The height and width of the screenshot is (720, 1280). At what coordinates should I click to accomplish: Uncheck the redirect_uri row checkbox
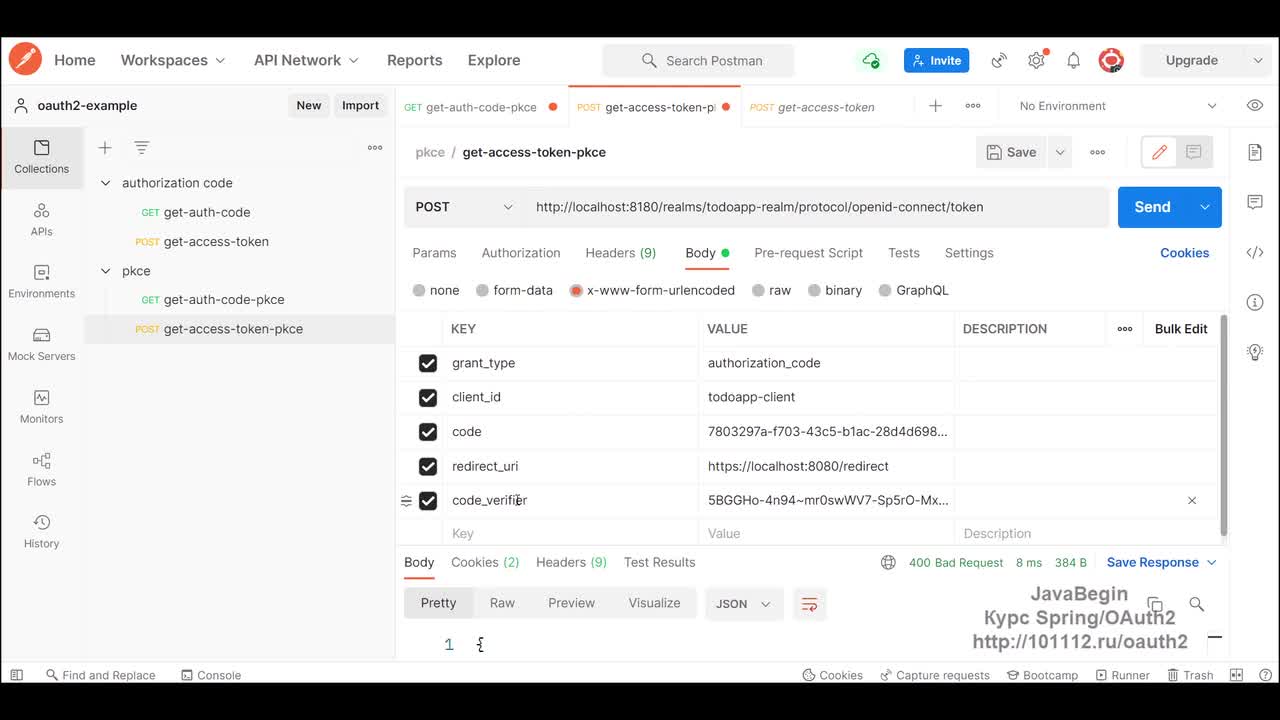pos(428,466)
